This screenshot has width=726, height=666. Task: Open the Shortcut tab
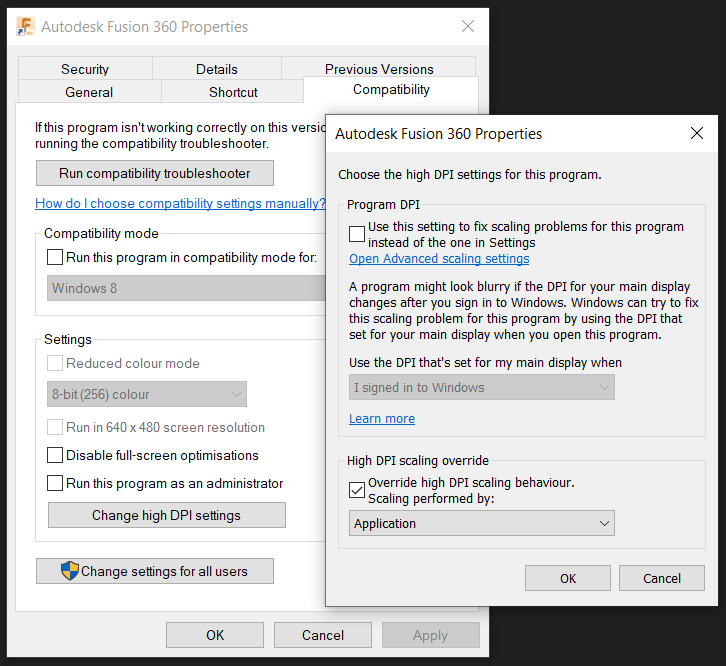233,92
